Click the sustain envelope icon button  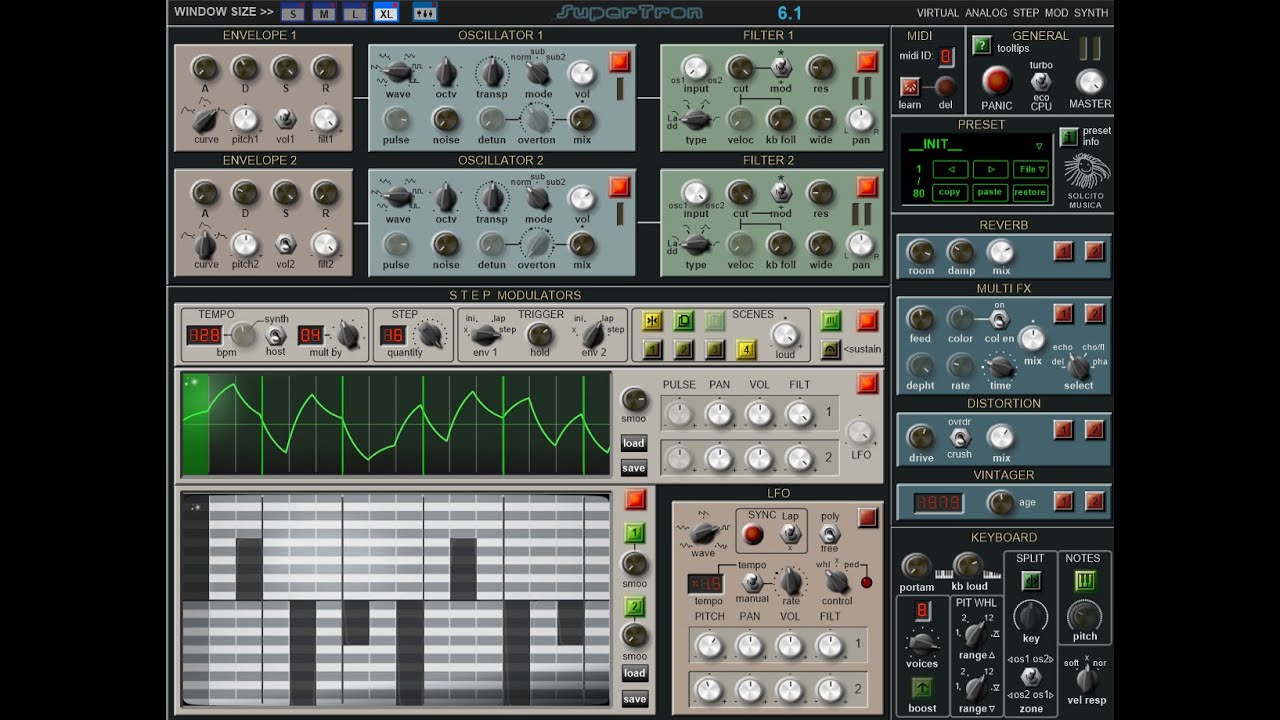(831, 349)
